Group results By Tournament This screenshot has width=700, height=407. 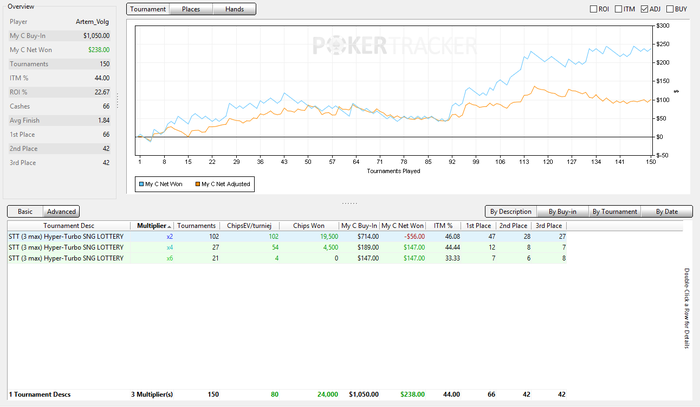614,211
